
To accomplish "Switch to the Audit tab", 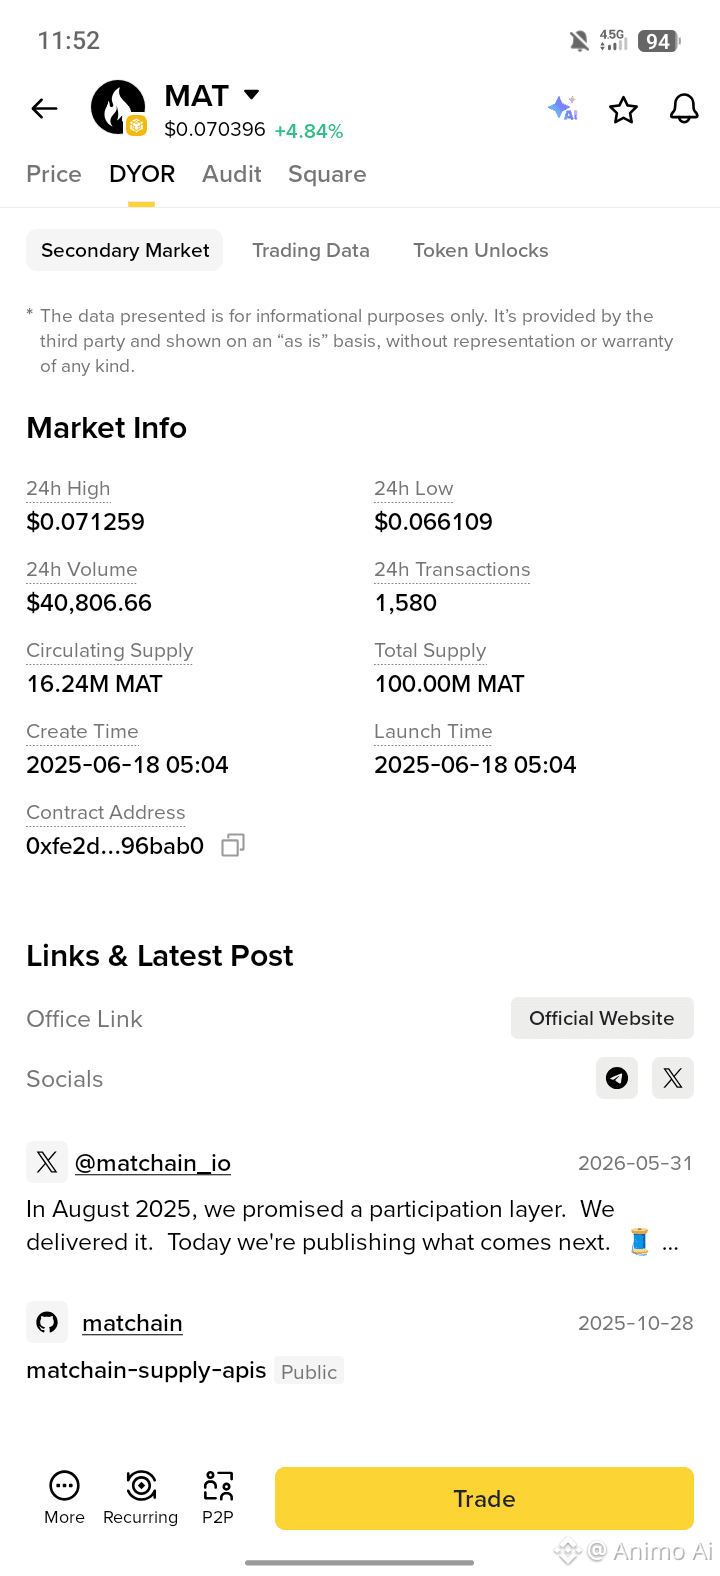I will (x=232, y=174).
